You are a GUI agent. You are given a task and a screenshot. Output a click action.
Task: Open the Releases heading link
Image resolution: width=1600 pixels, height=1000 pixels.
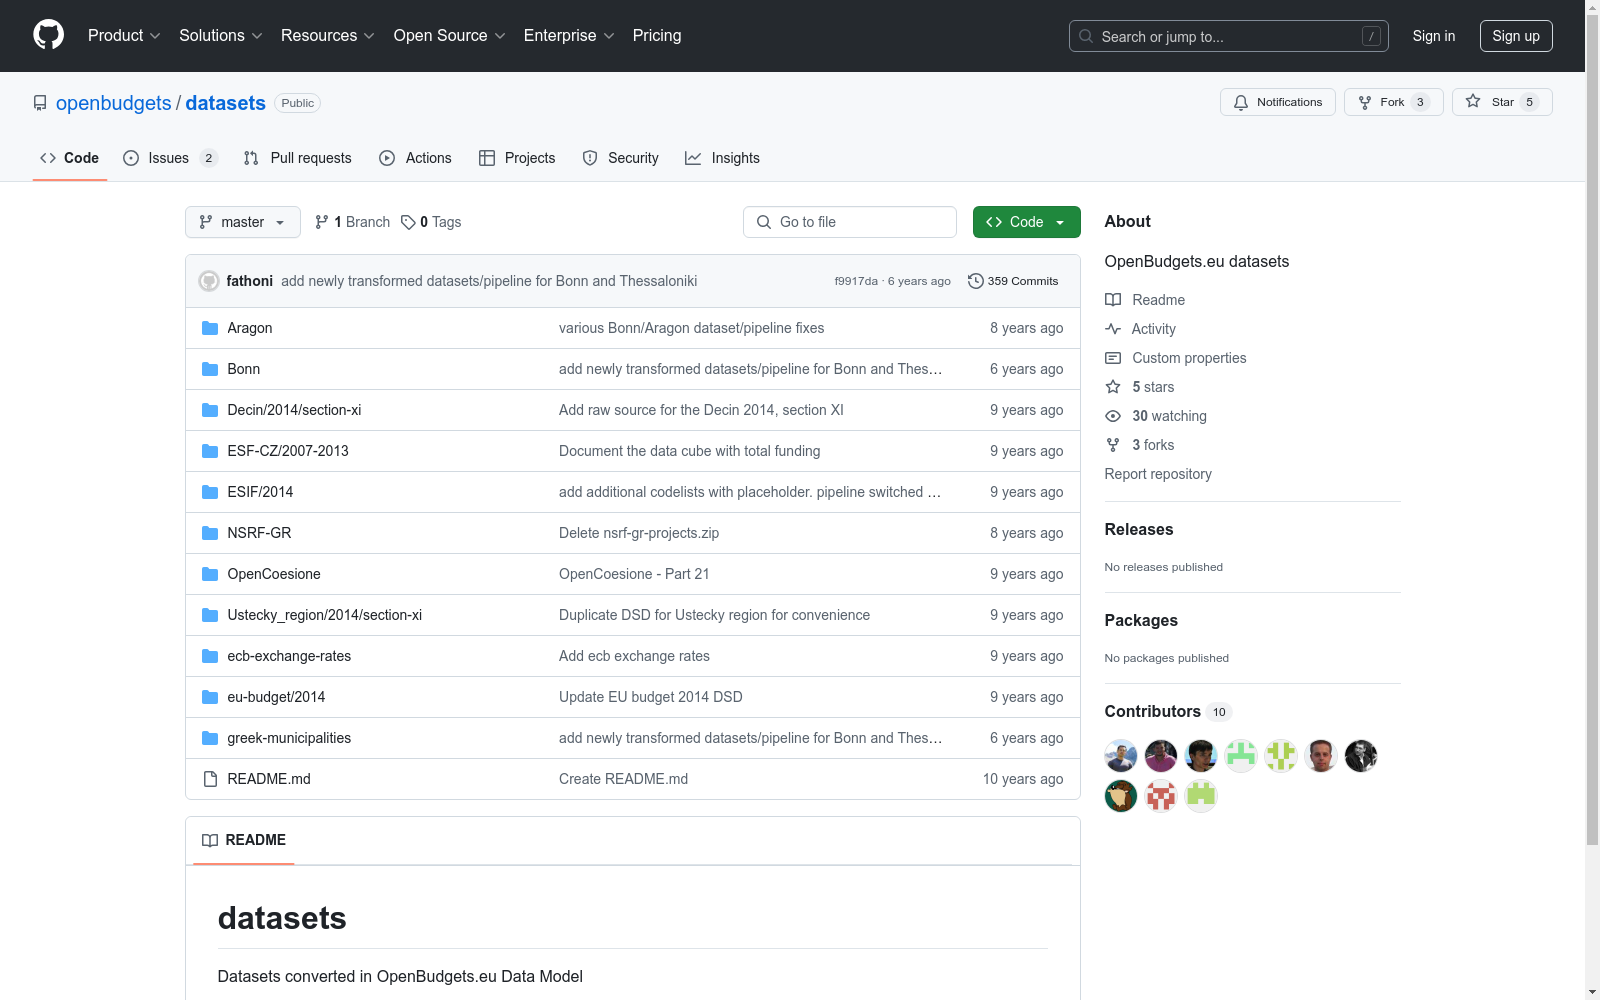click(x=1139, y=530)
